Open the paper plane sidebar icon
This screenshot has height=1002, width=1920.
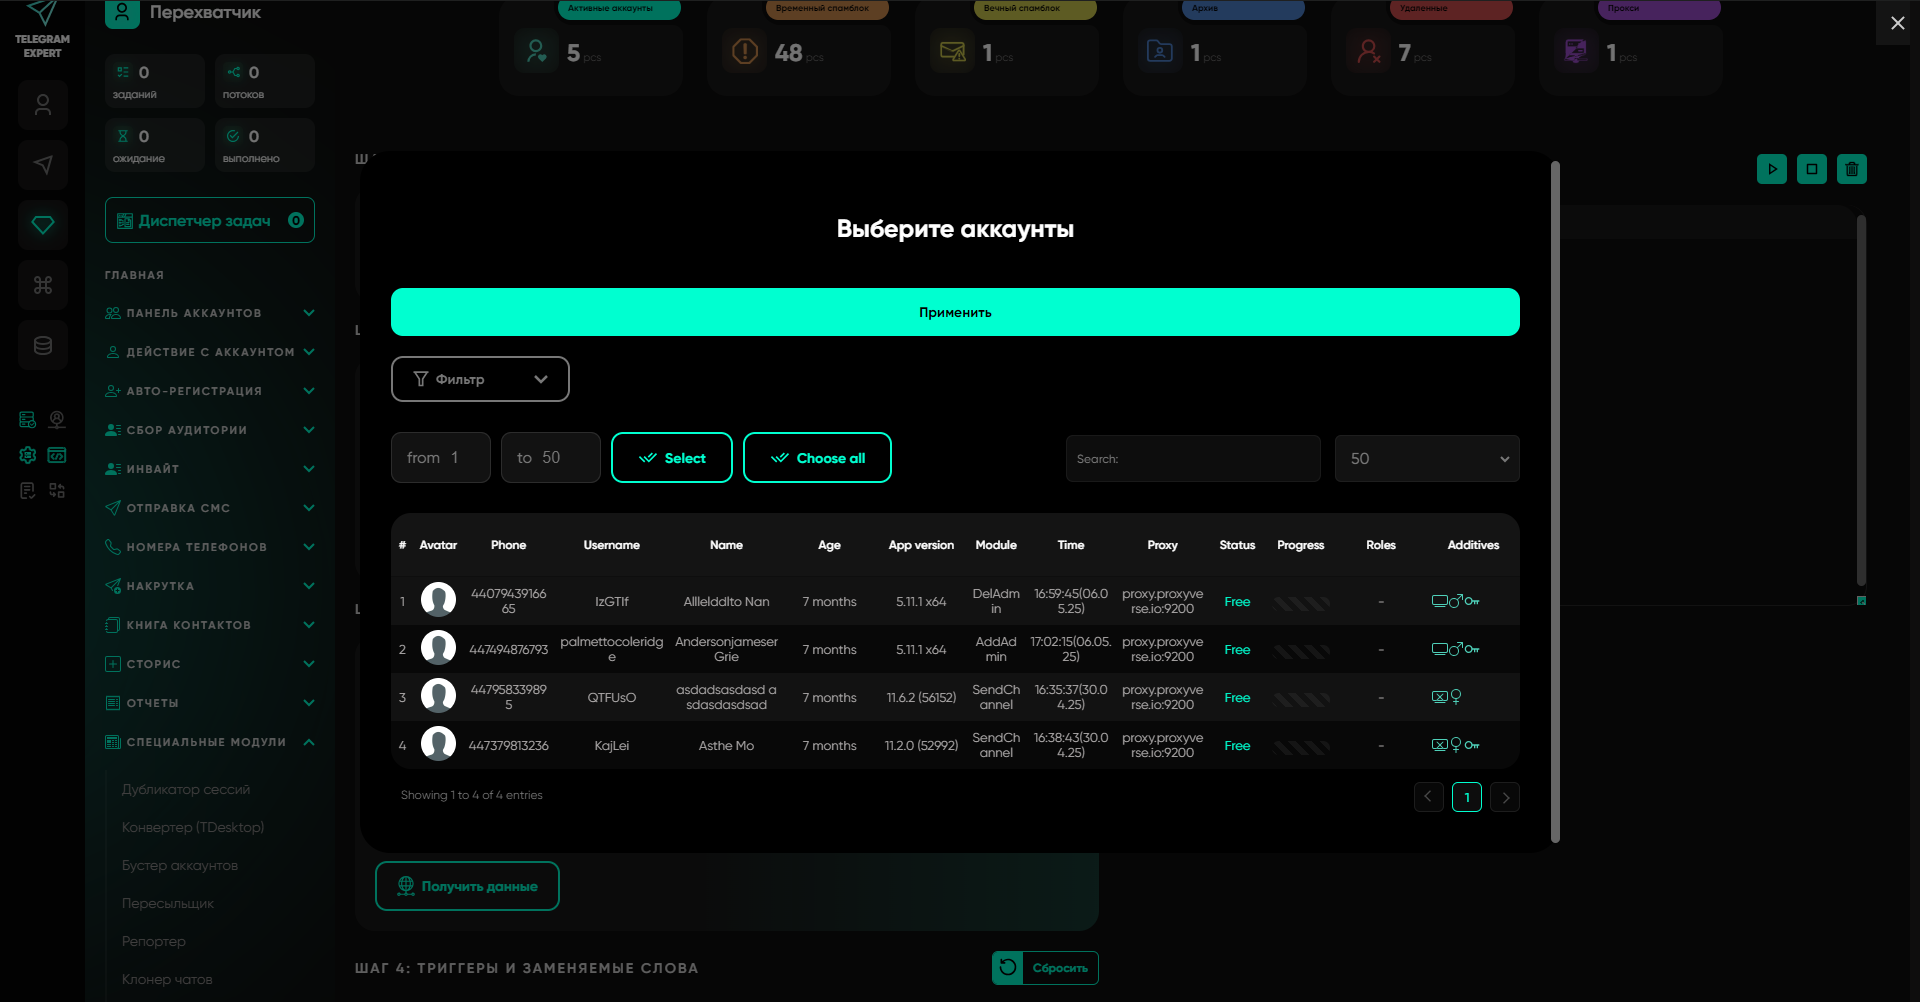[x=43, y=165]
